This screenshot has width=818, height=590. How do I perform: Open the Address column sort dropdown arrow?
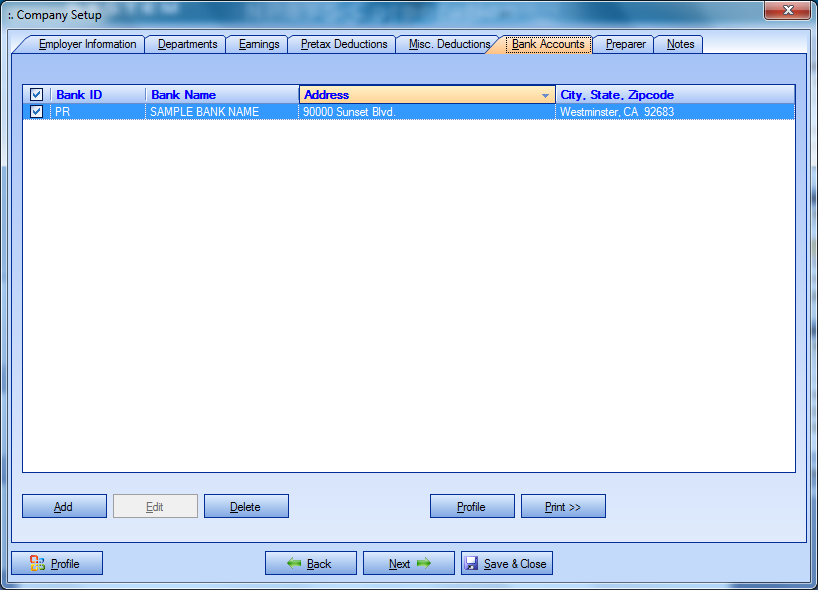pos(545,95)
